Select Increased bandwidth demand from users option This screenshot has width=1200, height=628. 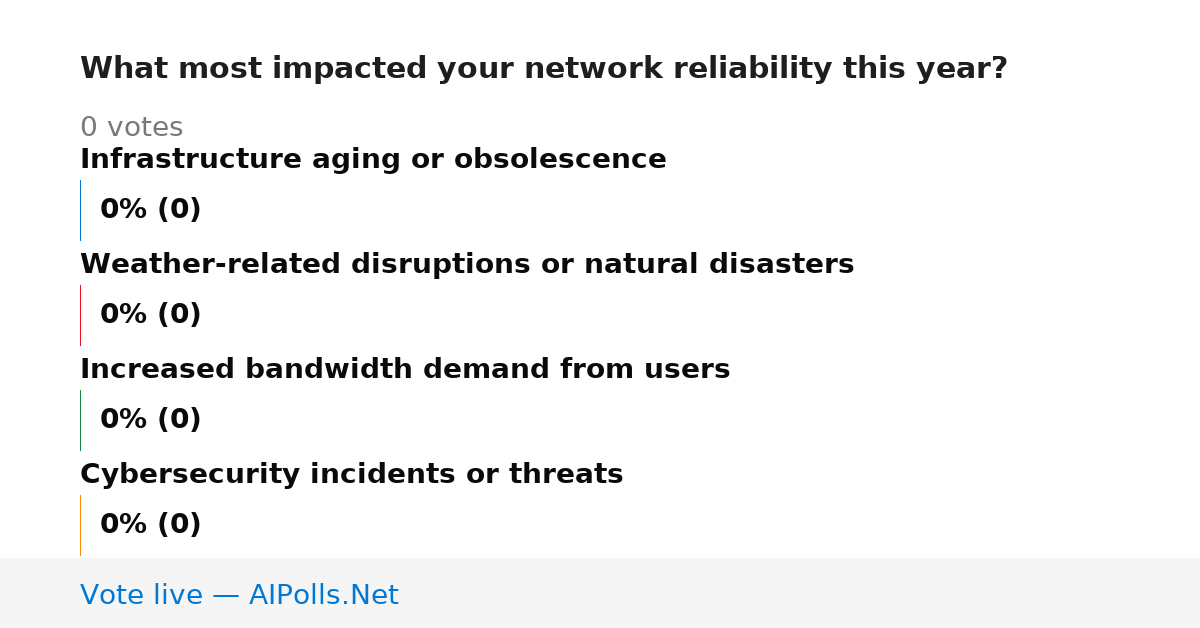click(405, 370)
